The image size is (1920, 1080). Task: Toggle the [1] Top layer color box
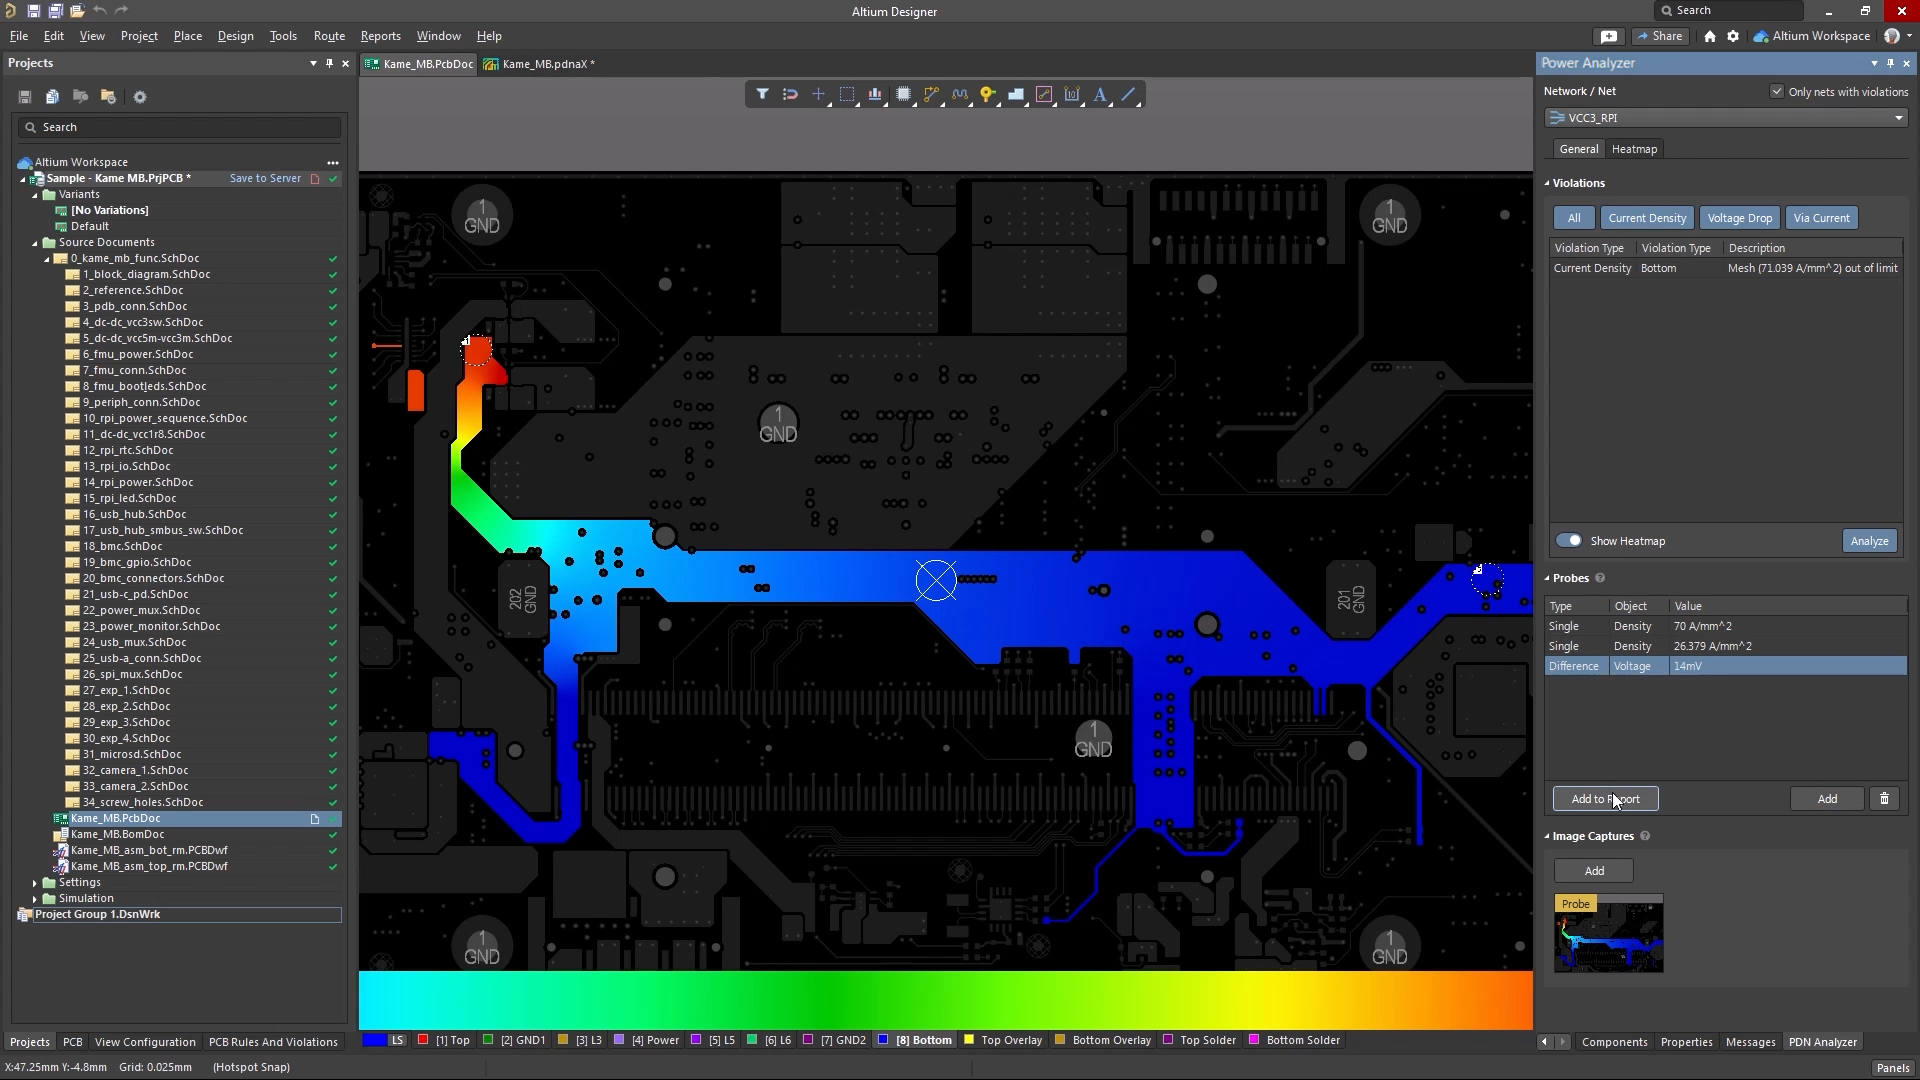[x=423, y=1040]
